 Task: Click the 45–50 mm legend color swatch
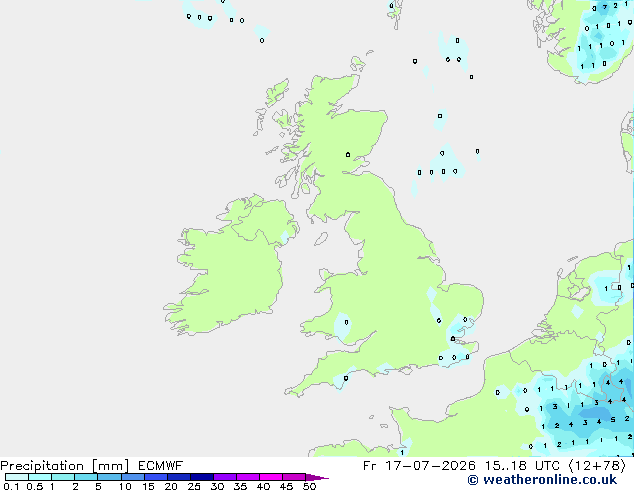pos(294,477)
